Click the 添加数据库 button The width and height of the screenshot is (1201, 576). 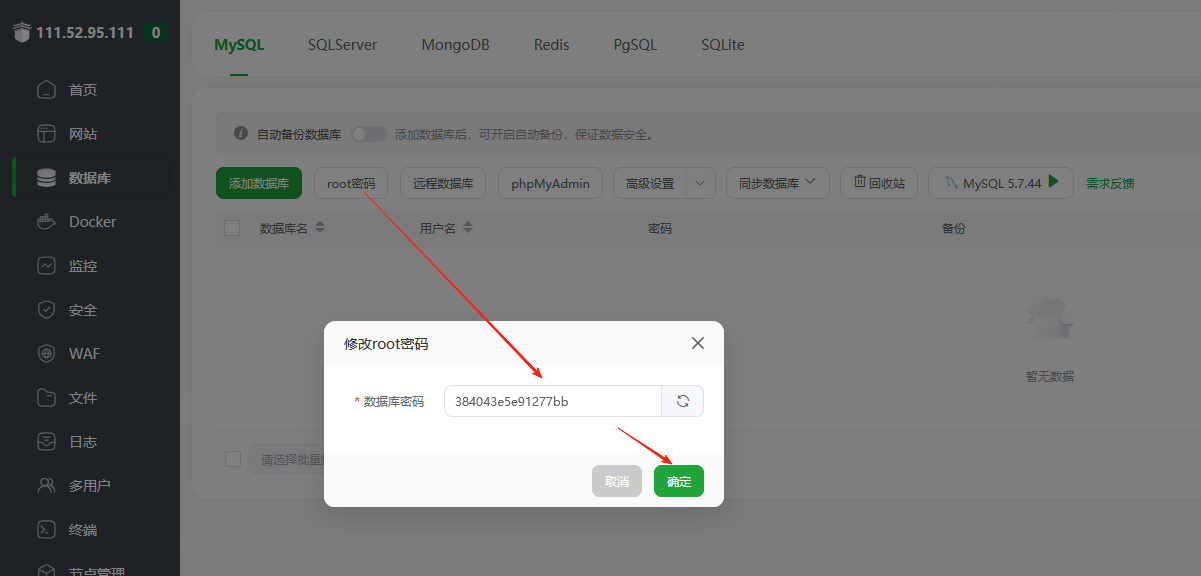coord(258,183)
